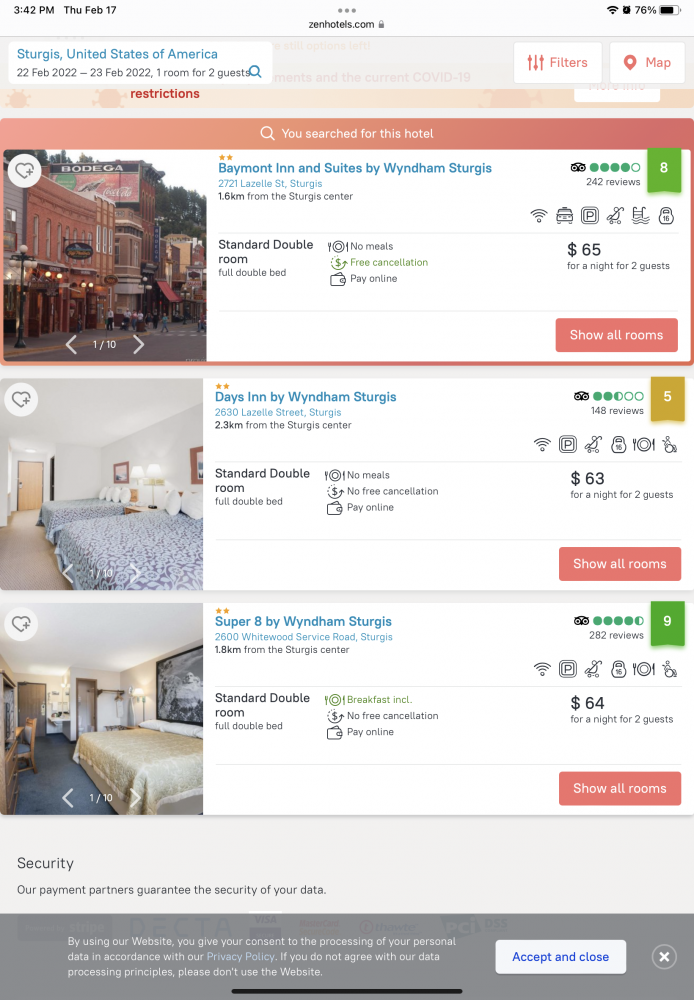
Task: Click the parking icon on Days Inn listing
Action: pos(568,445)
